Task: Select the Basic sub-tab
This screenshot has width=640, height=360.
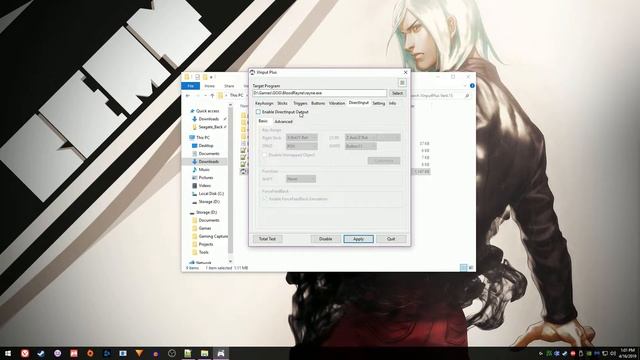Action: [263, 121]
